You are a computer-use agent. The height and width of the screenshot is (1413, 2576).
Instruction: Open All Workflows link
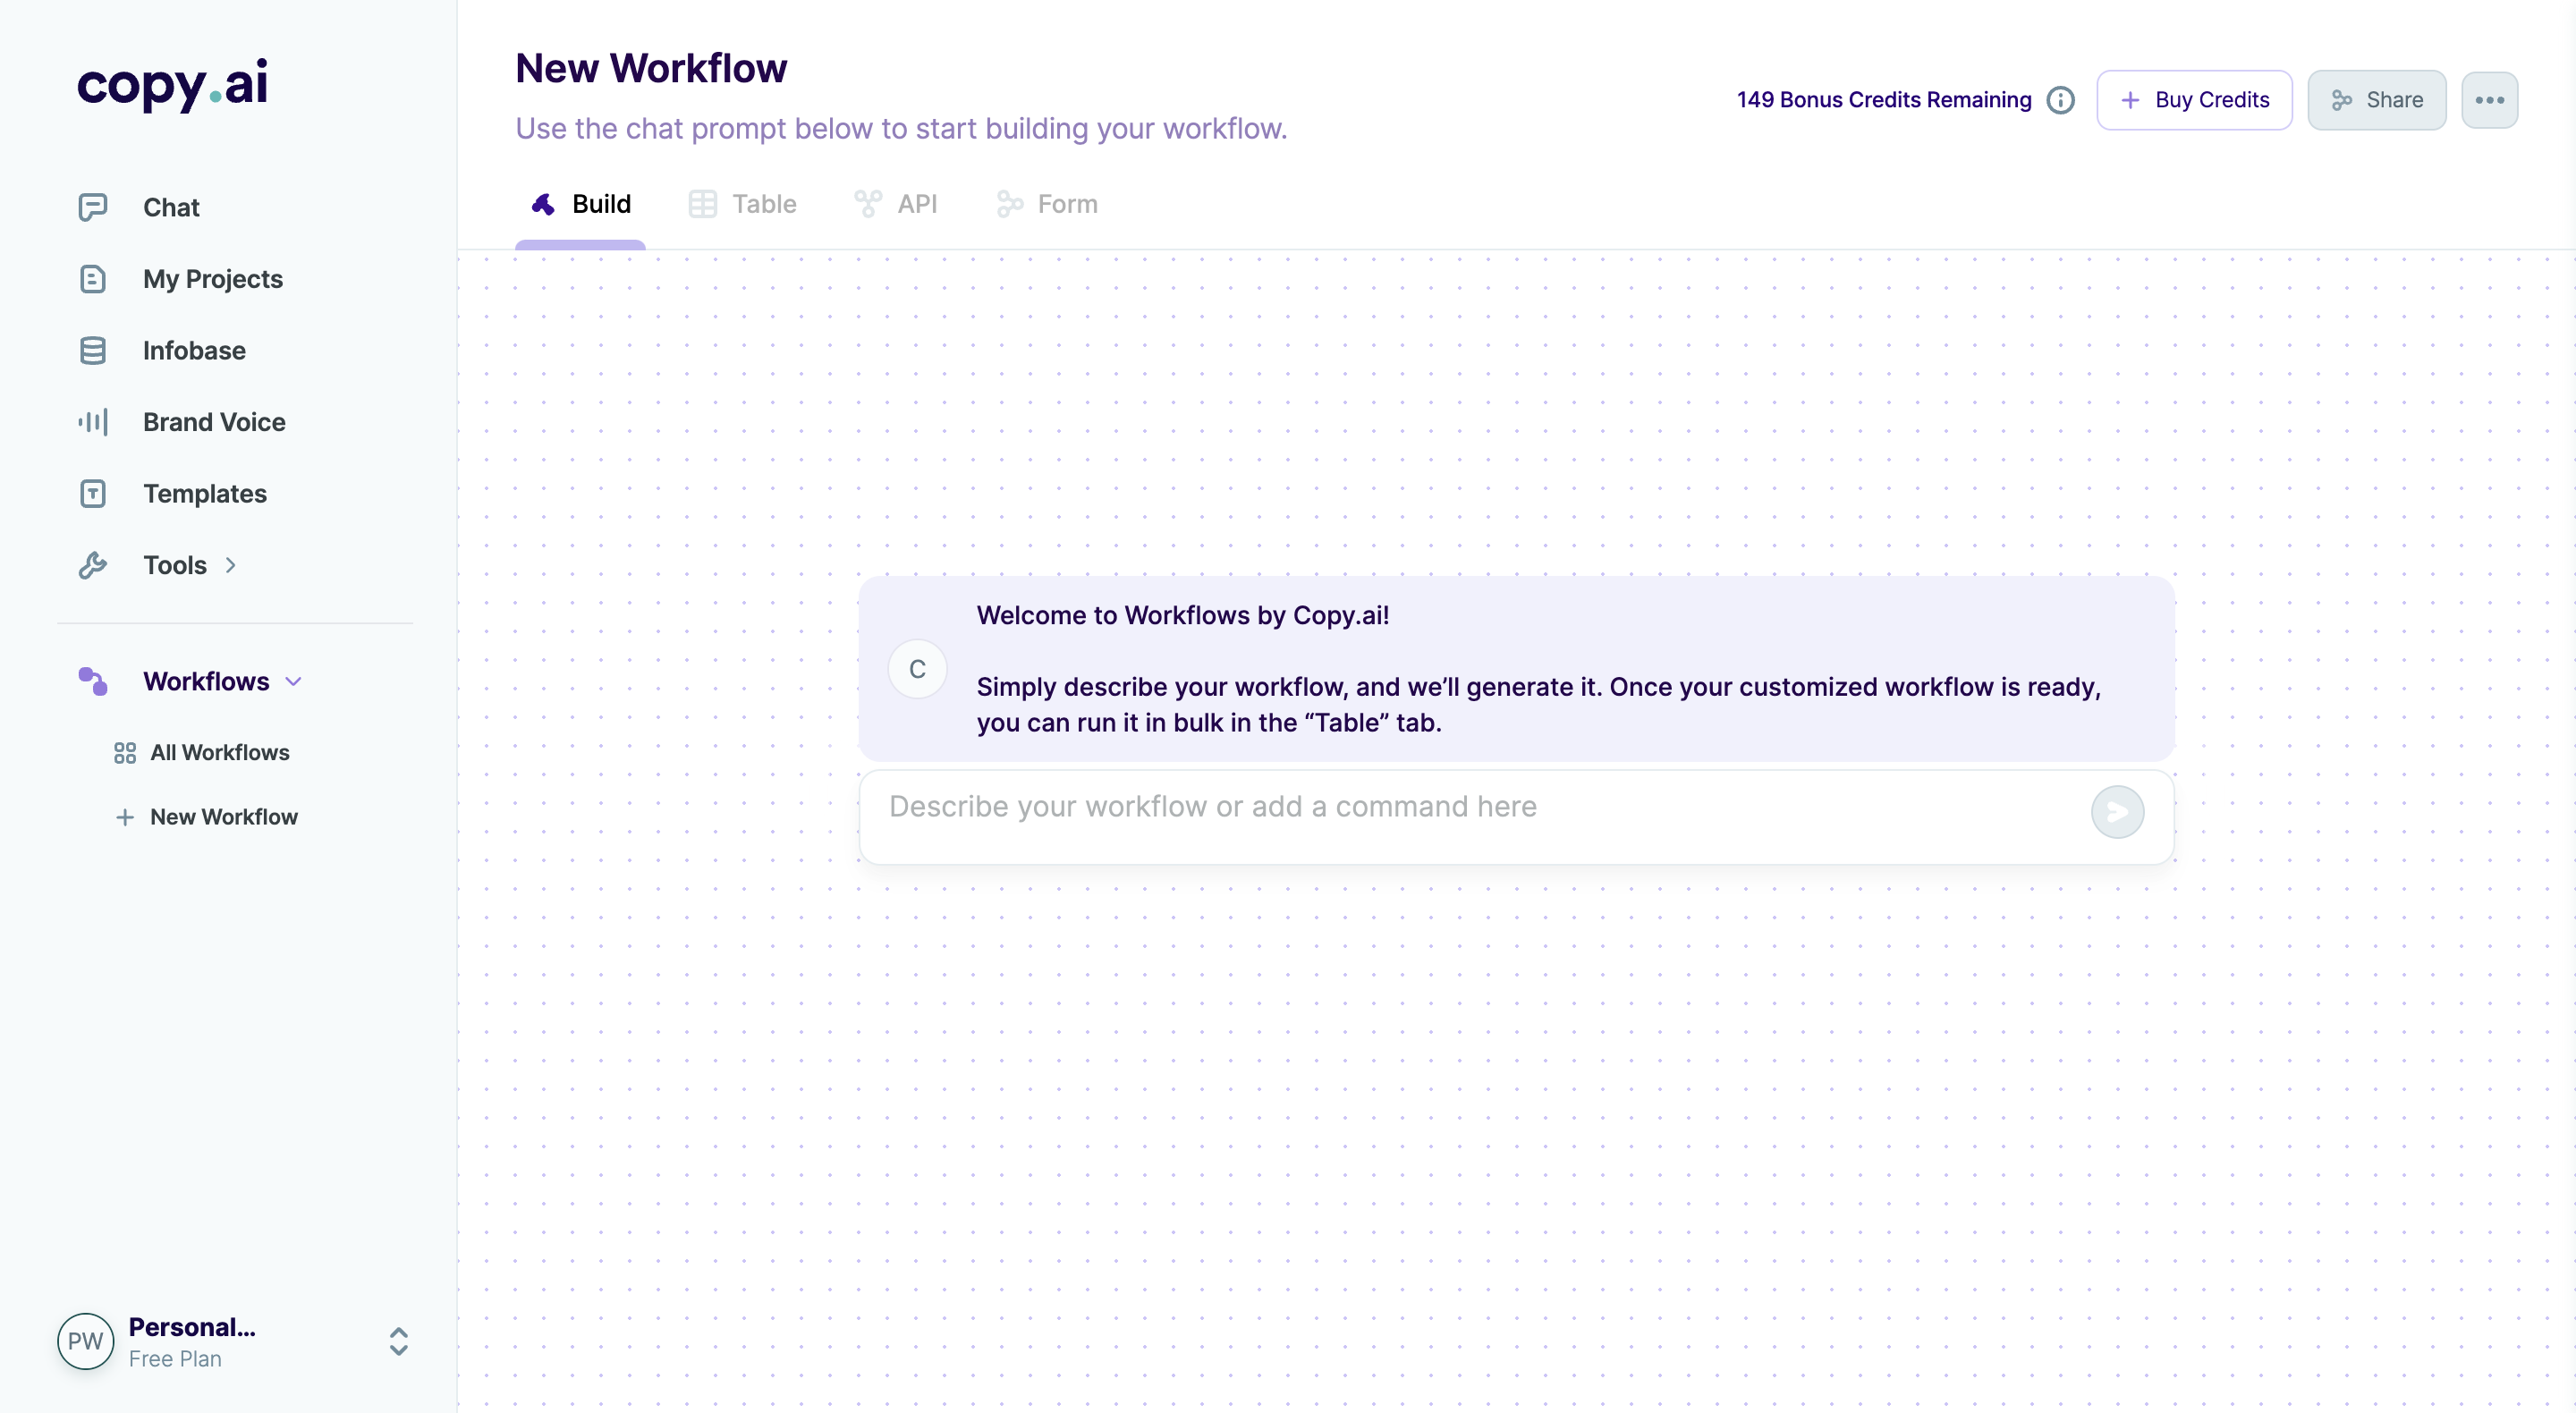(220, 753)
